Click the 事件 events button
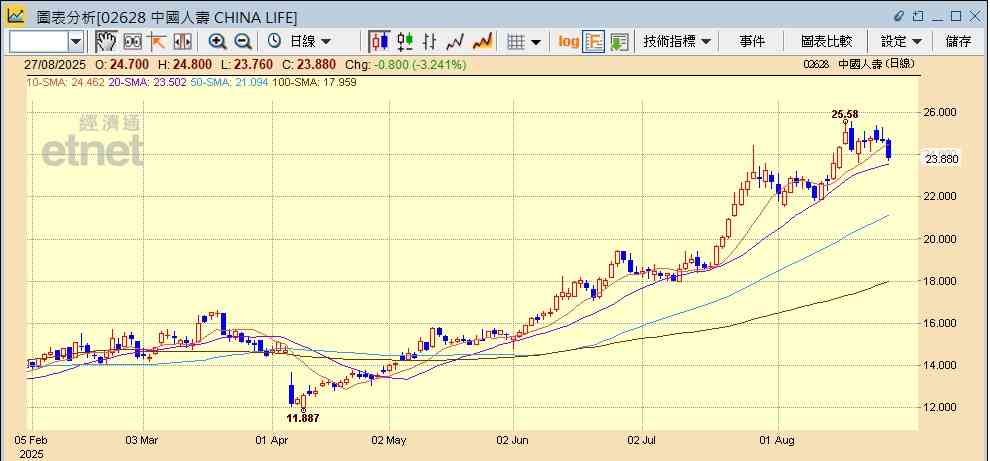Image resolution: width=990 pixels, height=461 pixels. [752, 42]
